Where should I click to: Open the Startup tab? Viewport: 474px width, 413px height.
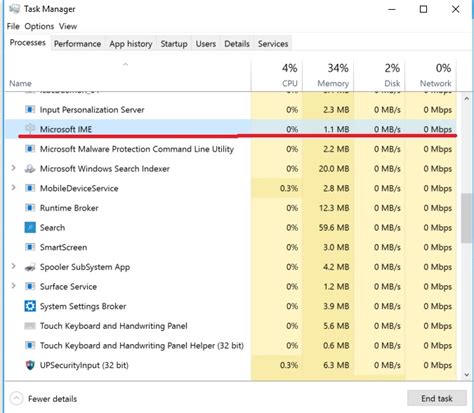click(x=174, y=44)
